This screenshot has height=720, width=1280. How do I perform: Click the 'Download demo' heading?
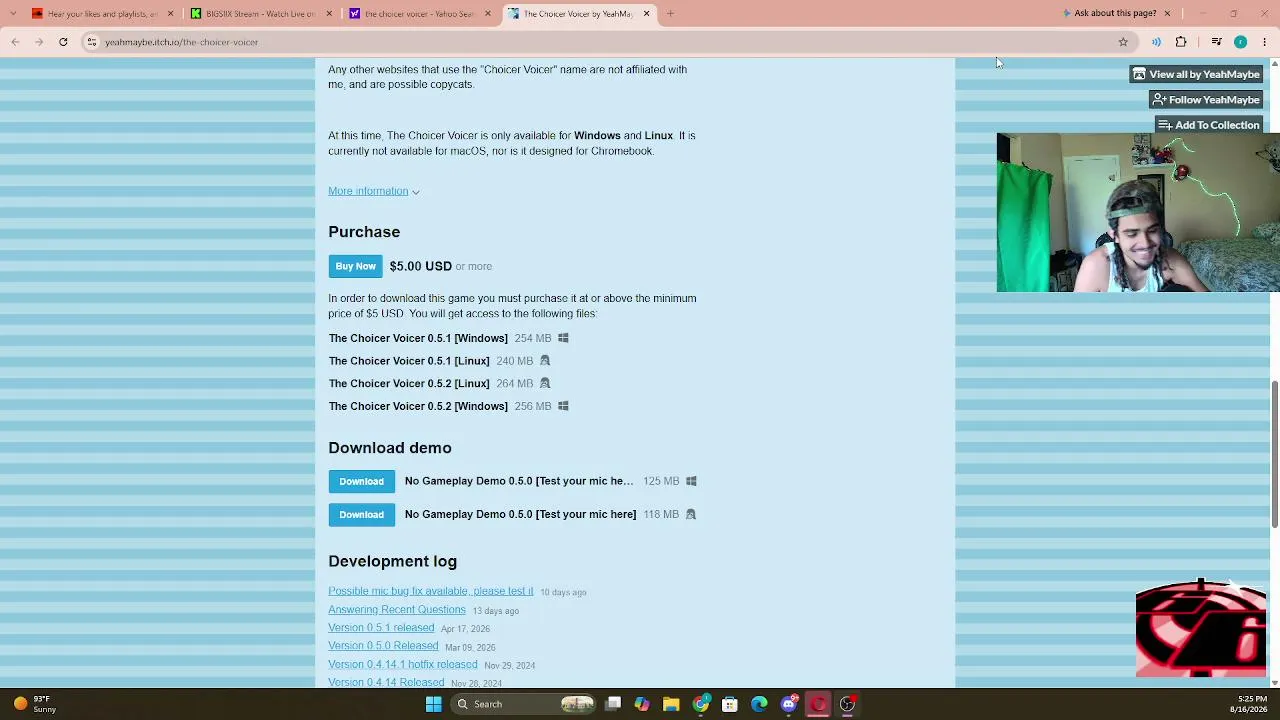tap(390, 448)
